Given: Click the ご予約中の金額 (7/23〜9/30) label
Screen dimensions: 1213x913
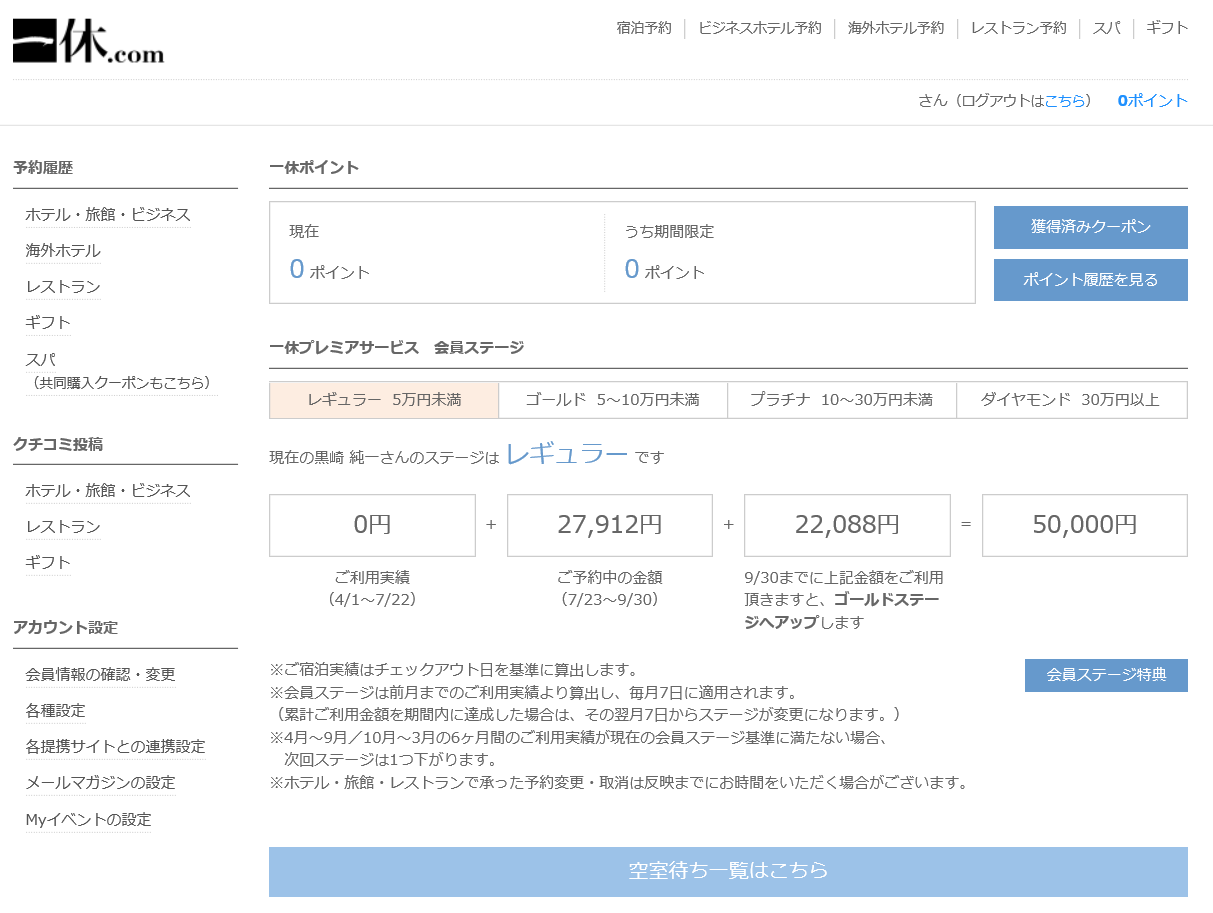Looking at the screenshot, I should 610,589.
